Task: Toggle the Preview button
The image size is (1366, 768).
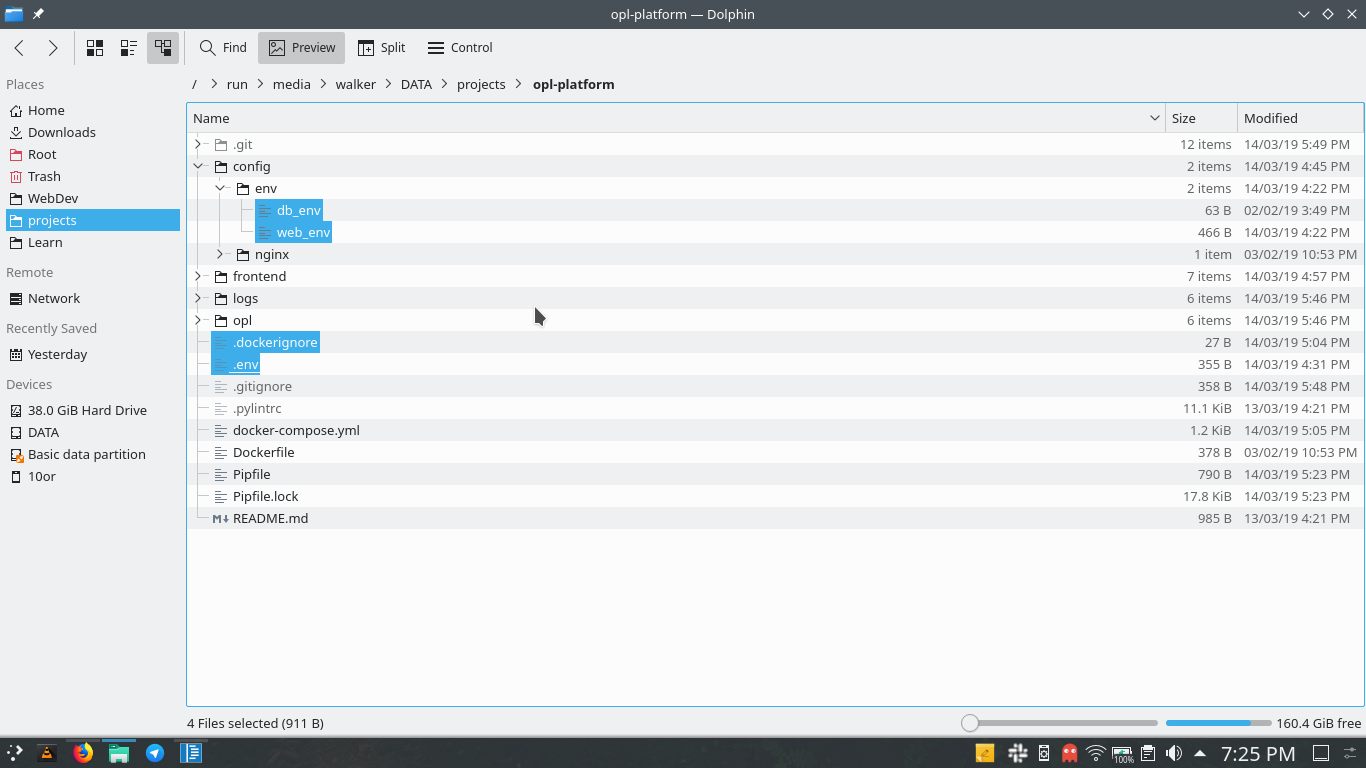Action: pos(301,47)
